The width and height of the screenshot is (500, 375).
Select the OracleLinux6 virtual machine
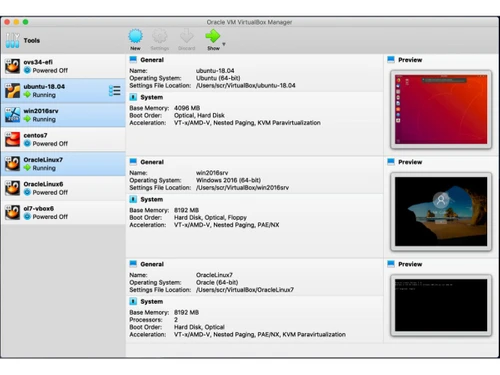click(63, 188)
